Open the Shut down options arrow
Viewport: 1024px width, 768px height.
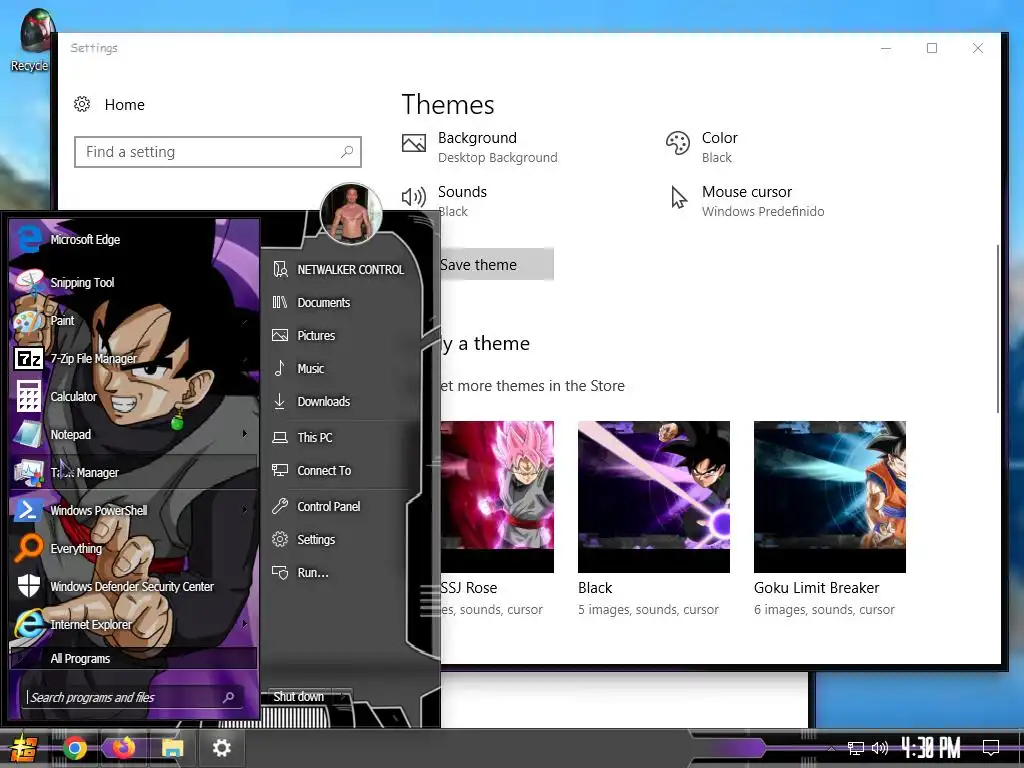344,697
